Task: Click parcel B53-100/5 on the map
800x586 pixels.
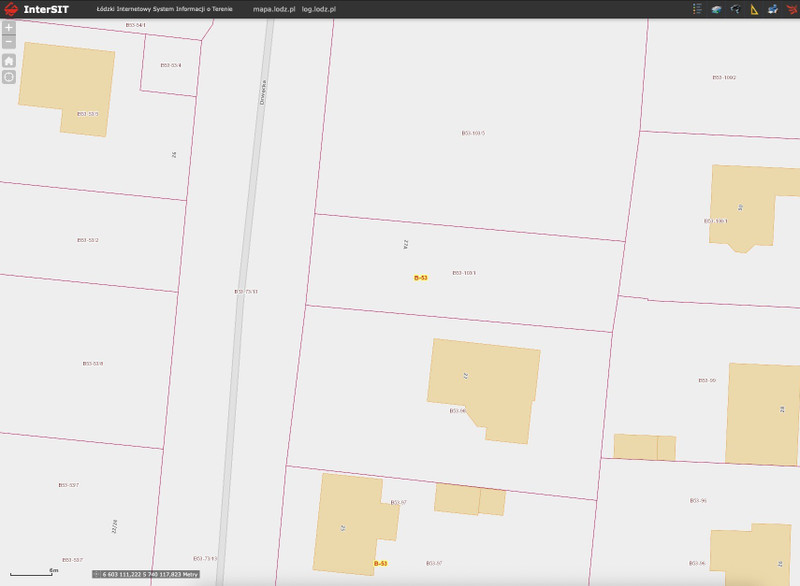Action: 473,133
